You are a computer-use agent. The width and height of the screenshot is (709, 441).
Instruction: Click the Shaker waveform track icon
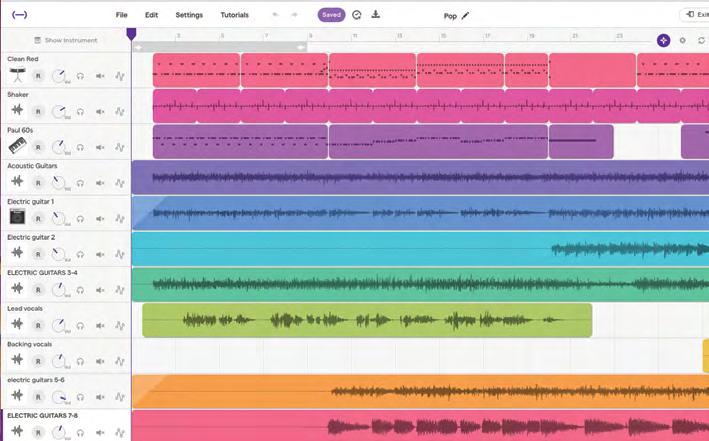[17, 110]
